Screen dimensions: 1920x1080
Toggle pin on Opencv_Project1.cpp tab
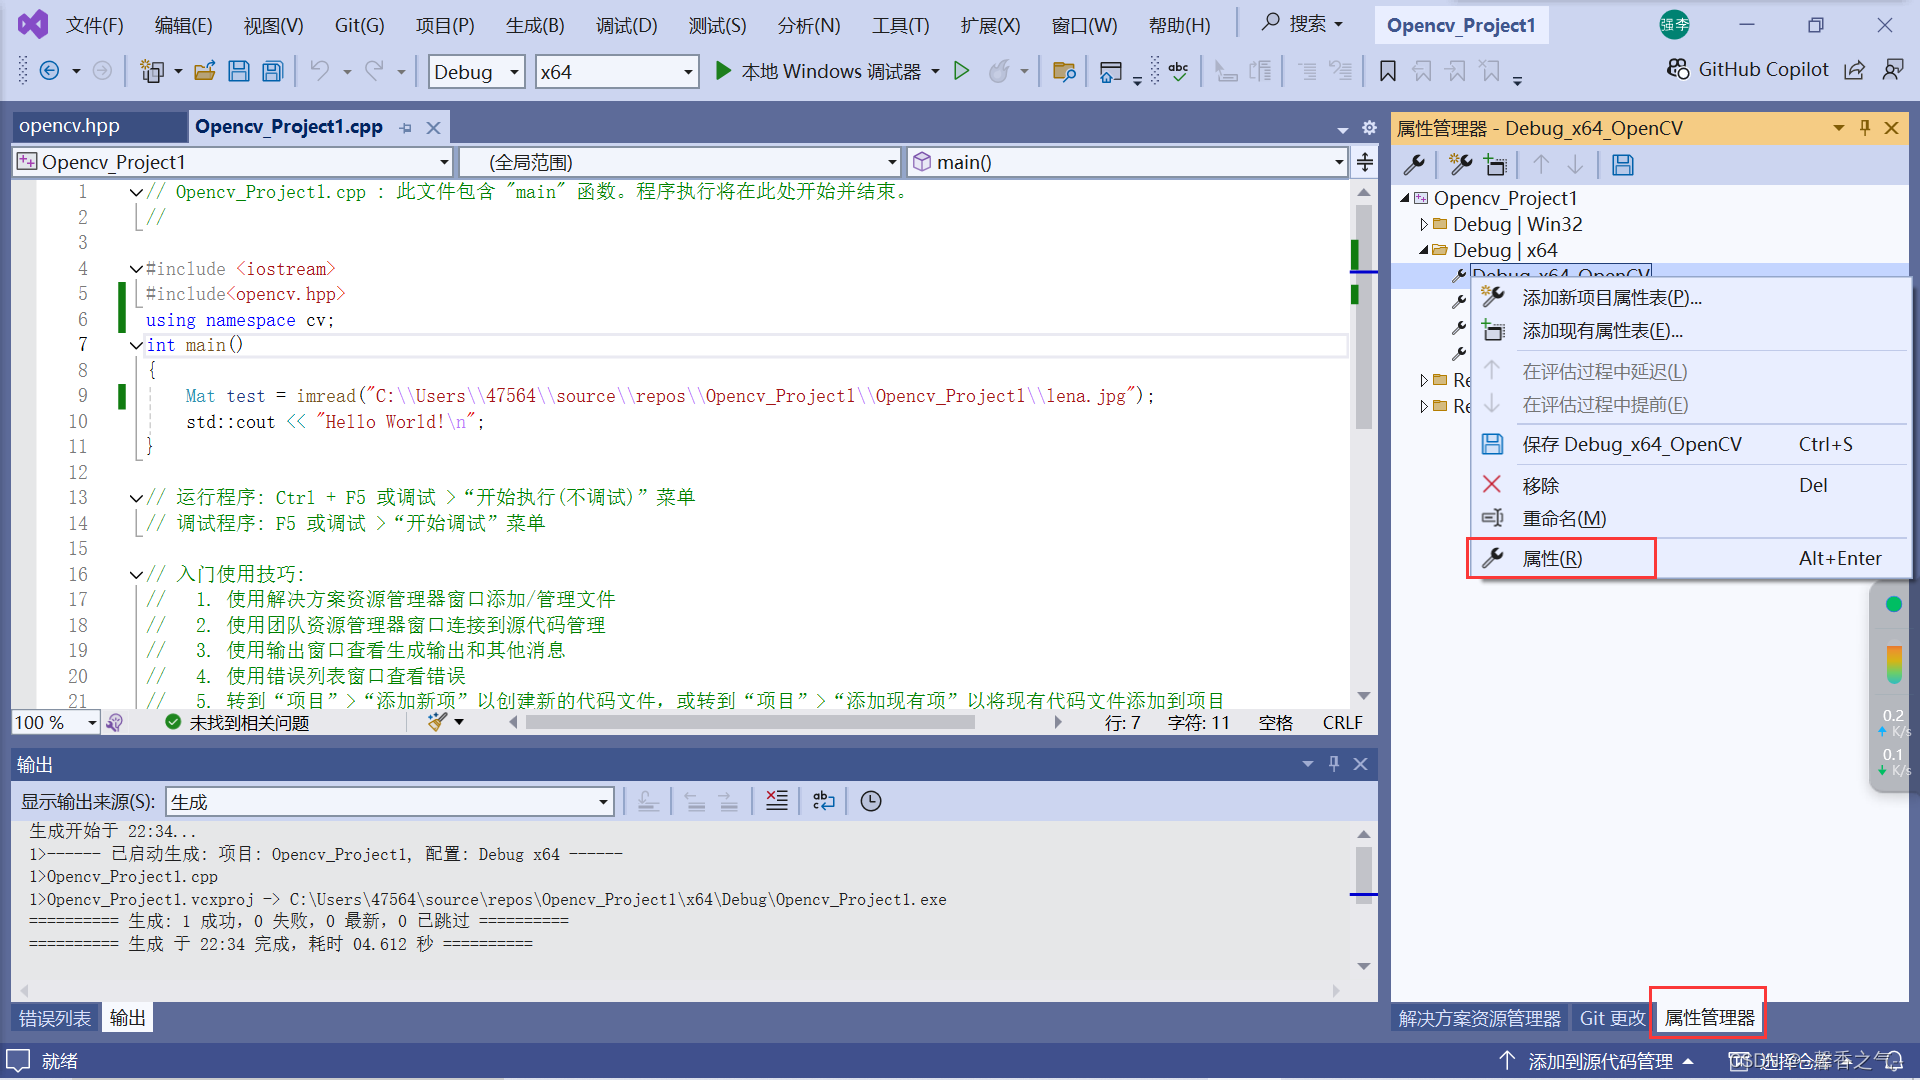405,128
